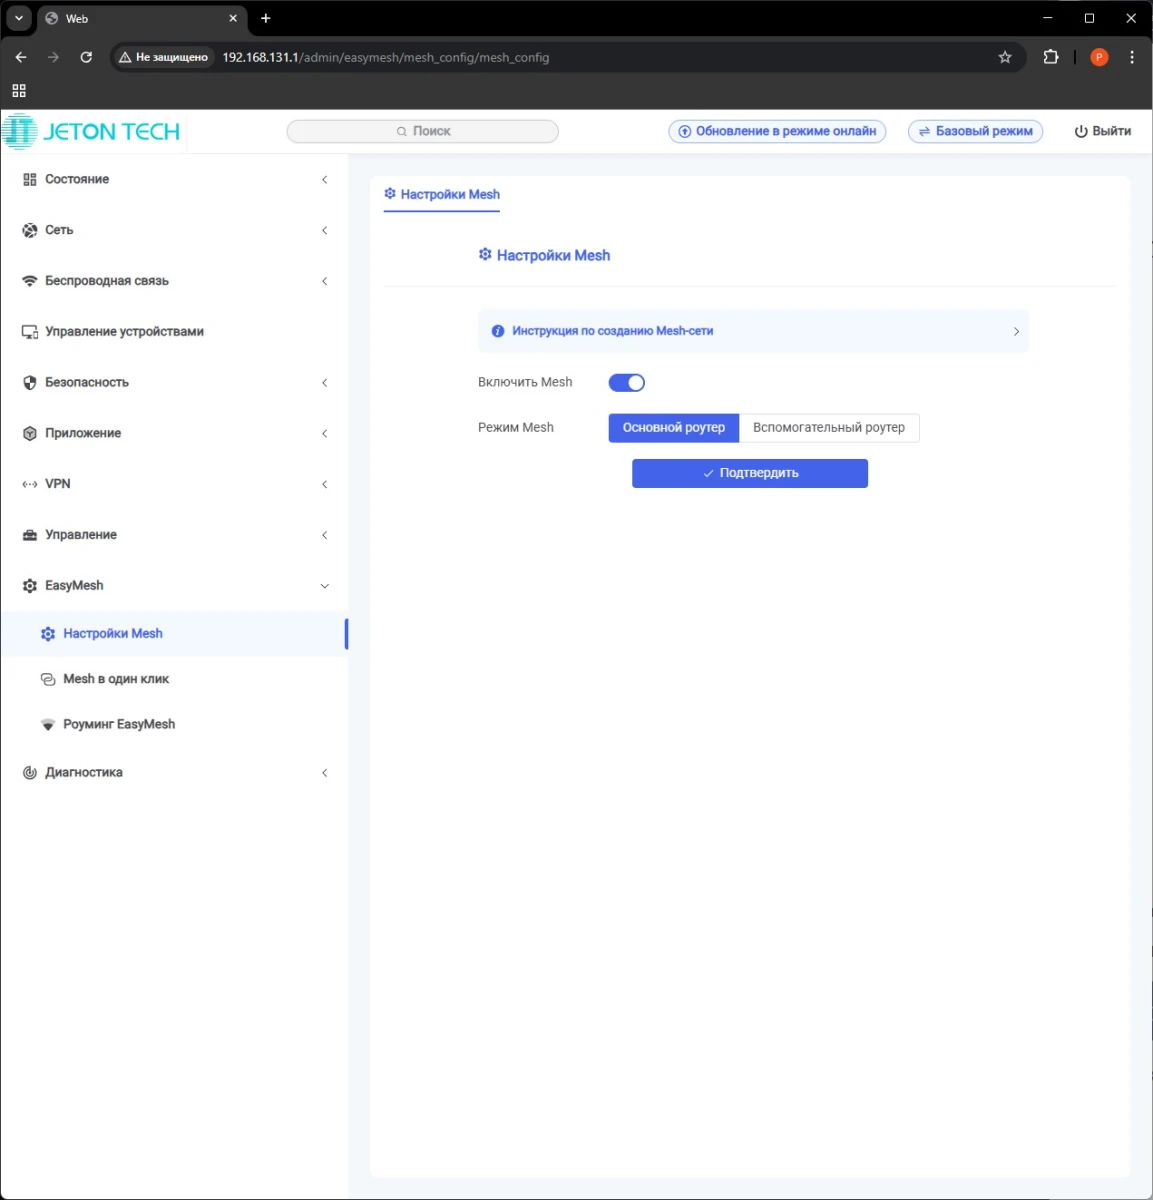Click the bookmark star in address bar
1153x1200 pixels.
click(1005, 57)
